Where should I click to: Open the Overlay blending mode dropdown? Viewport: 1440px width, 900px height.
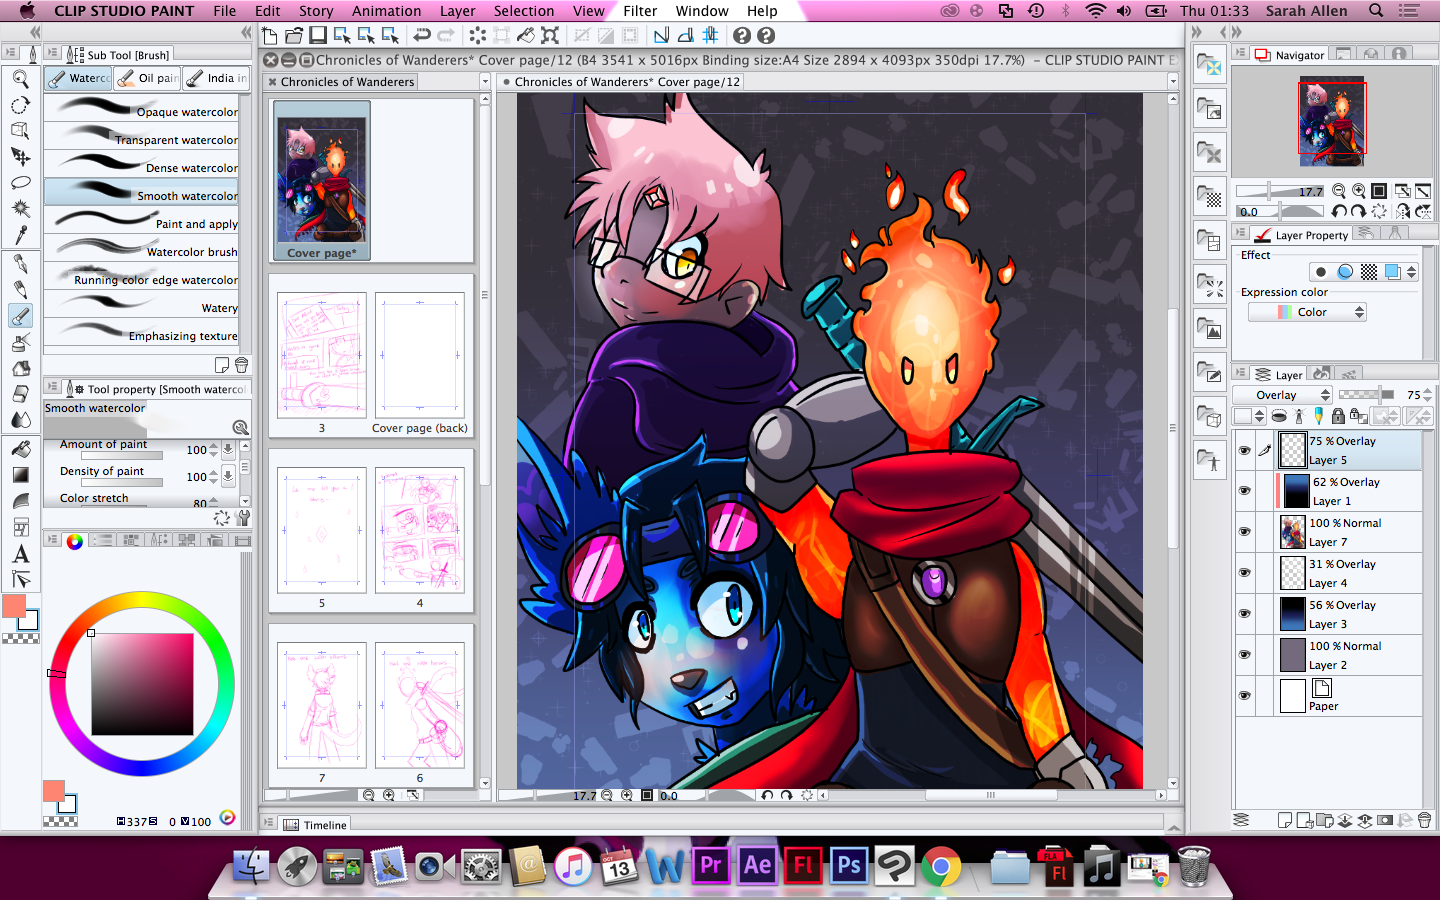(1283, 395)
